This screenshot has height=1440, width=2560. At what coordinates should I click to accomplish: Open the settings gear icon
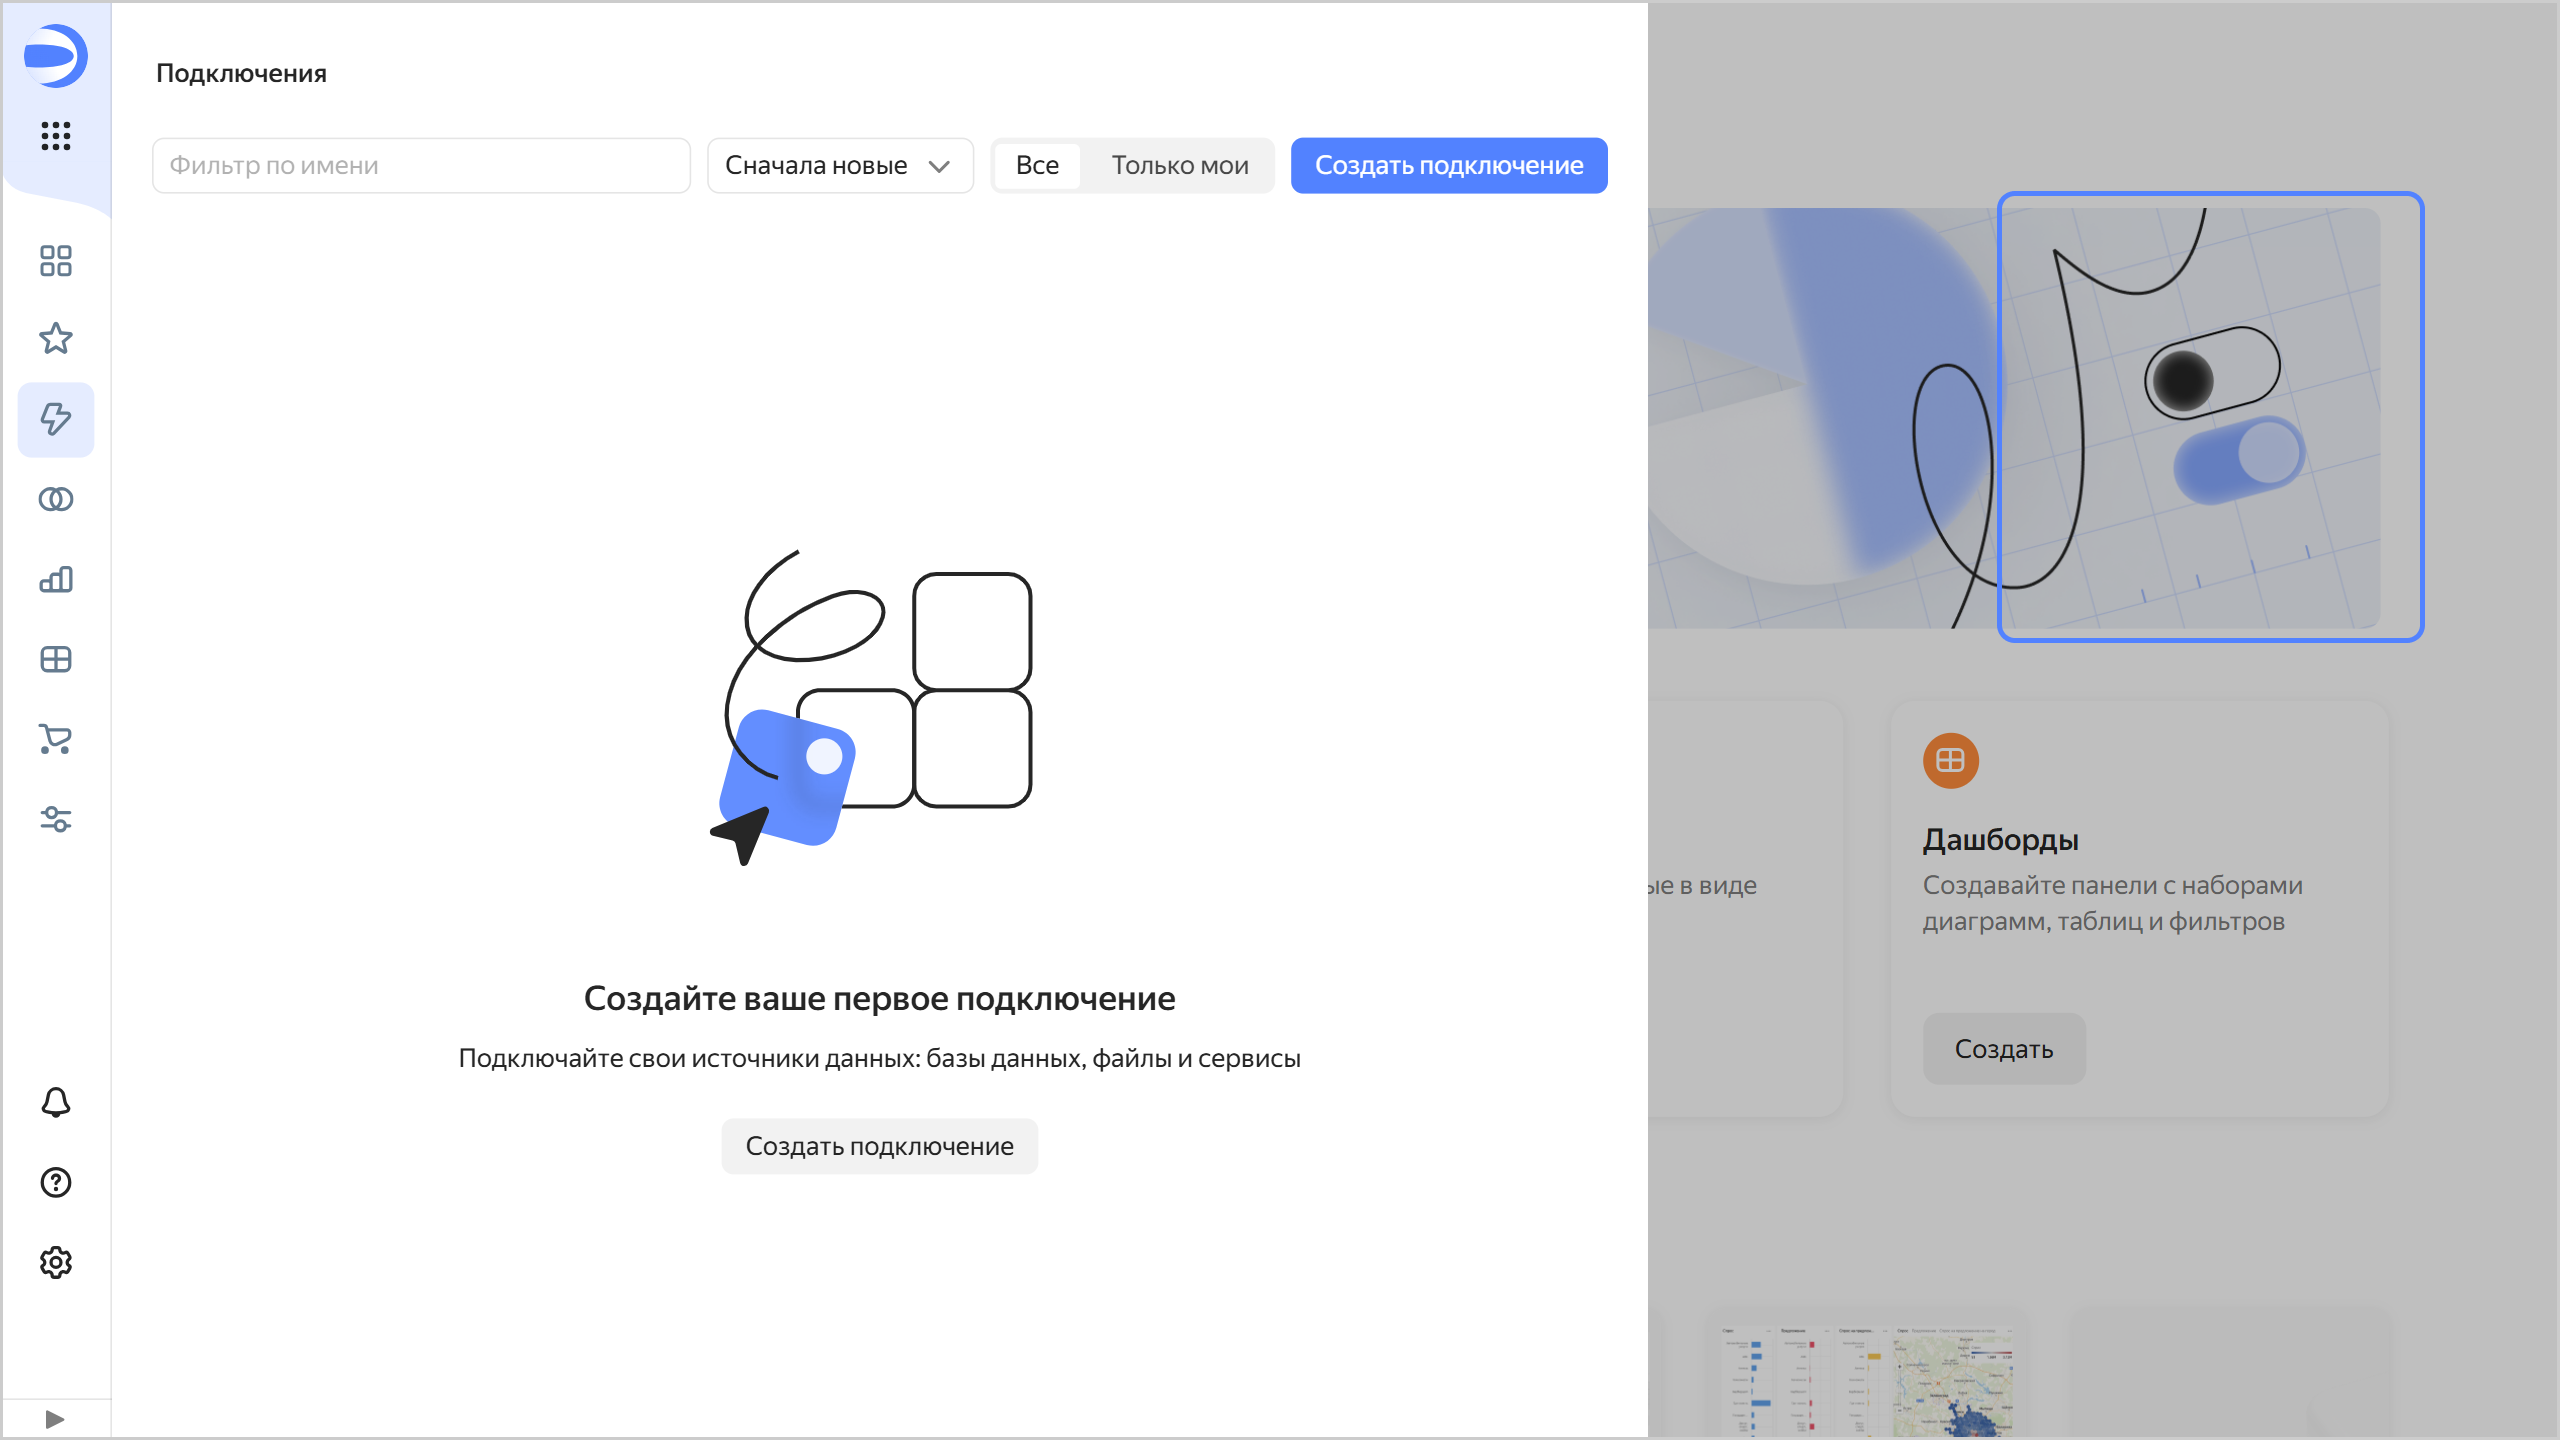[56, 1262]
